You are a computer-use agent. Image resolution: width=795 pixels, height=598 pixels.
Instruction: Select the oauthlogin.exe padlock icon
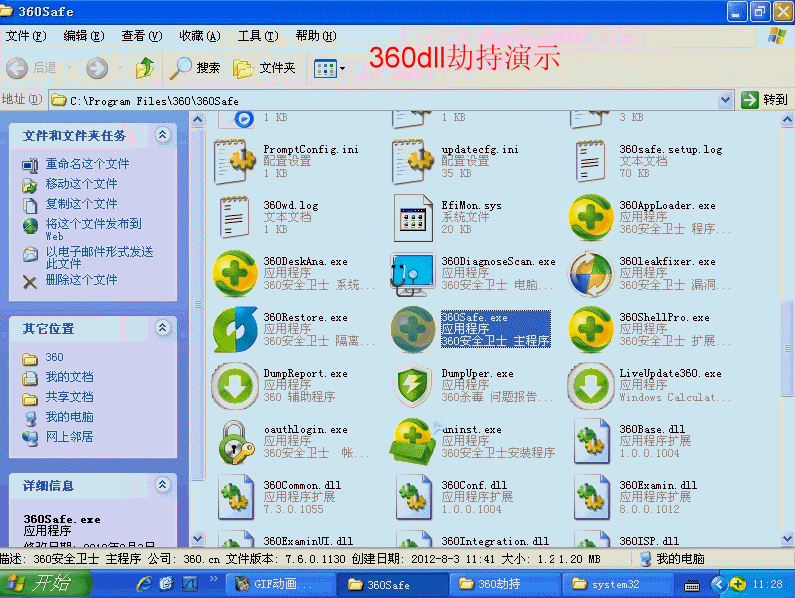pyautogui.click(x=236, y=442)
